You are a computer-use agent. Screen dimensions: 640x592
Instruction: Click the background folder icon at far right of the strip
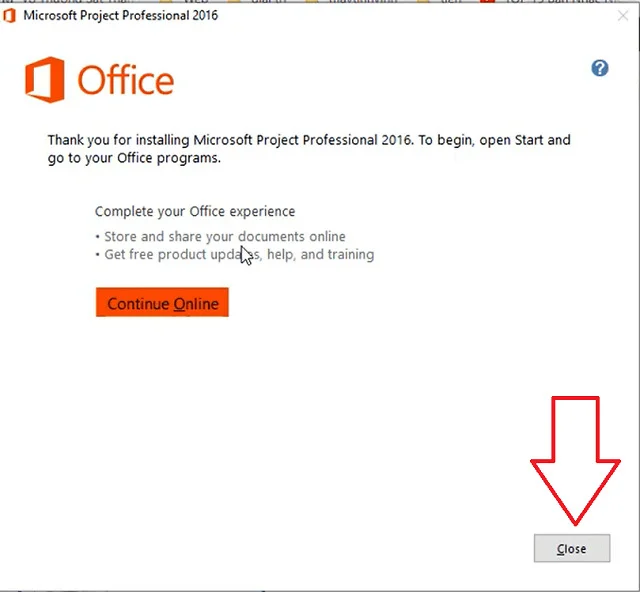[x=424, y=1]
